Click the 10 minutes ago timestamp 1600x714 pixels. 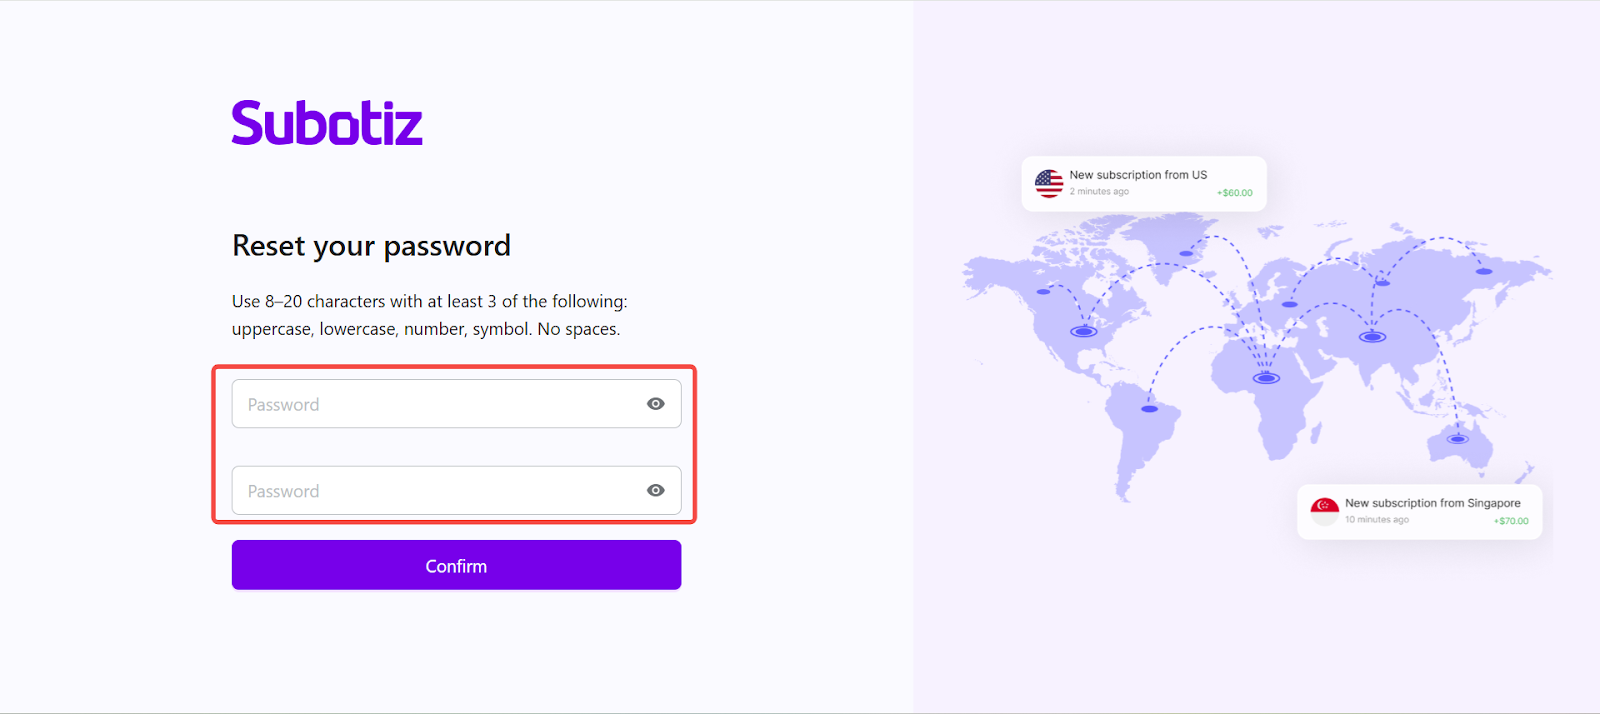point(1377,520)
